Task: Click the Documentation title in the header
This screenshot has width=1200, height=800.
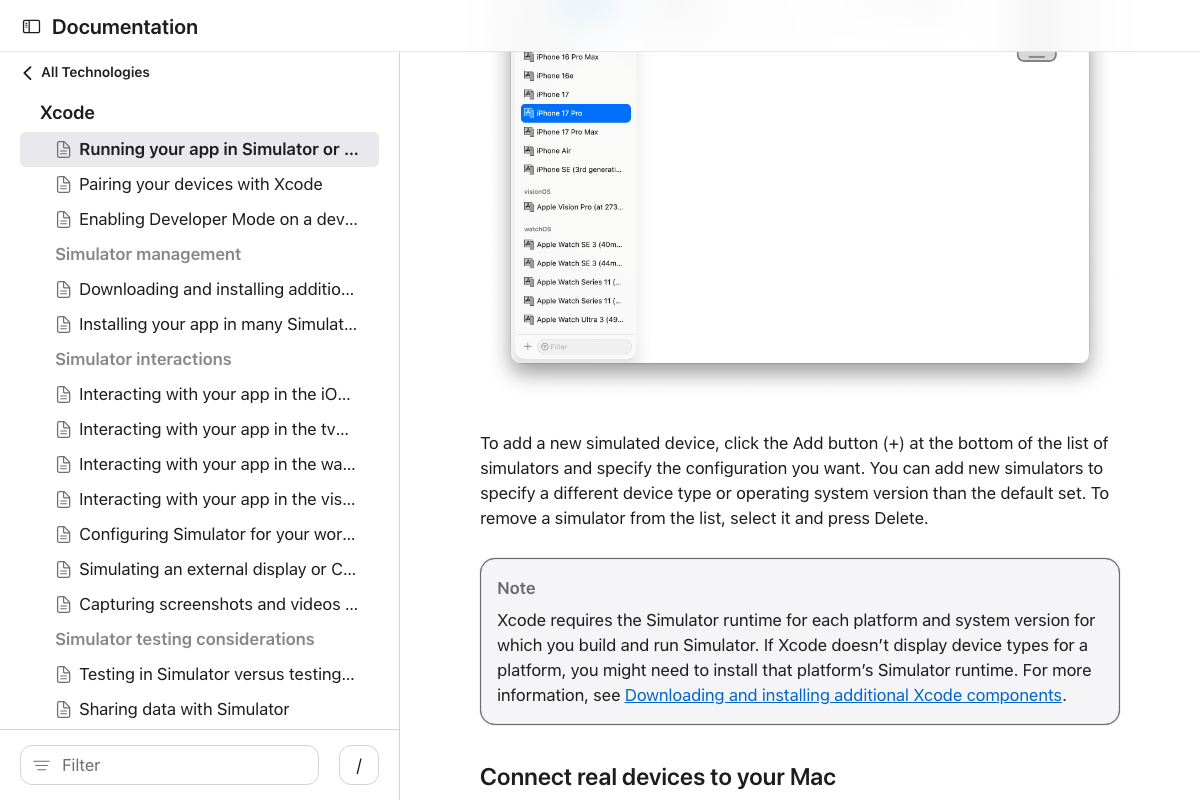Action: click(124, 26)
